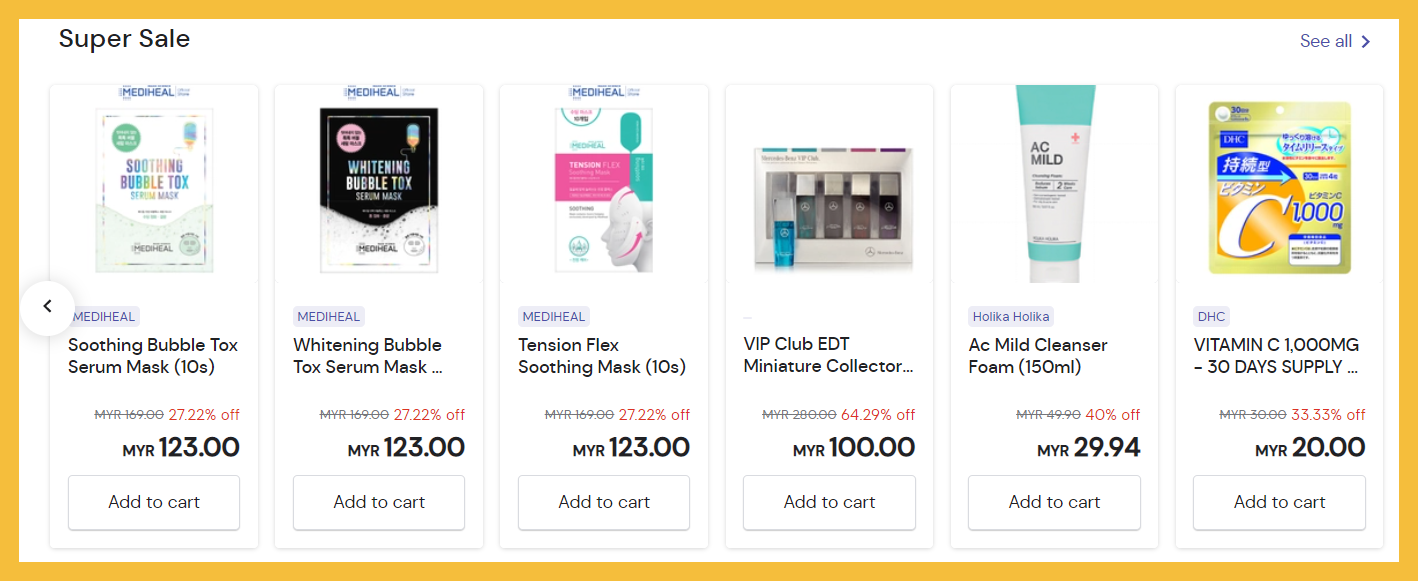Open Whitening Bubble Tox mask image
1418x581 pixels.
[x=379, y=185]
